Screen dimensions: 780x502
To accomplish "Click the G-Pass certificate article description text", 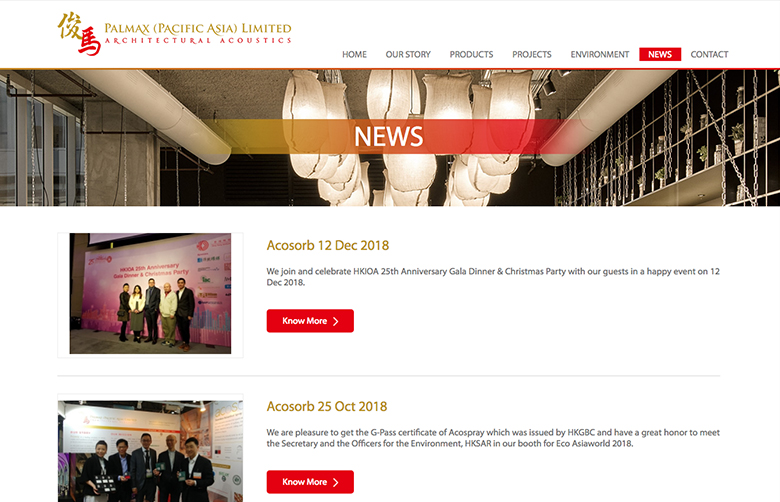I will [493, 438].
